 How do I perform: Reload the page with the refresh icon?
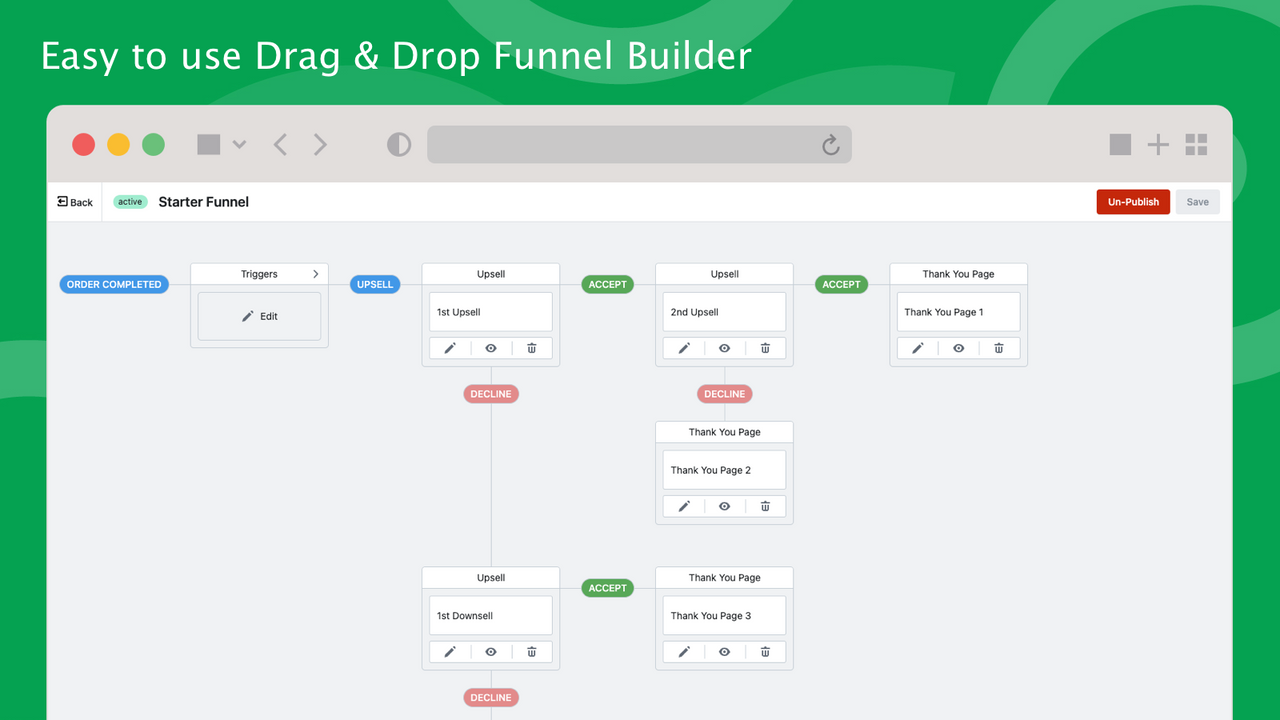click(831, 144)
